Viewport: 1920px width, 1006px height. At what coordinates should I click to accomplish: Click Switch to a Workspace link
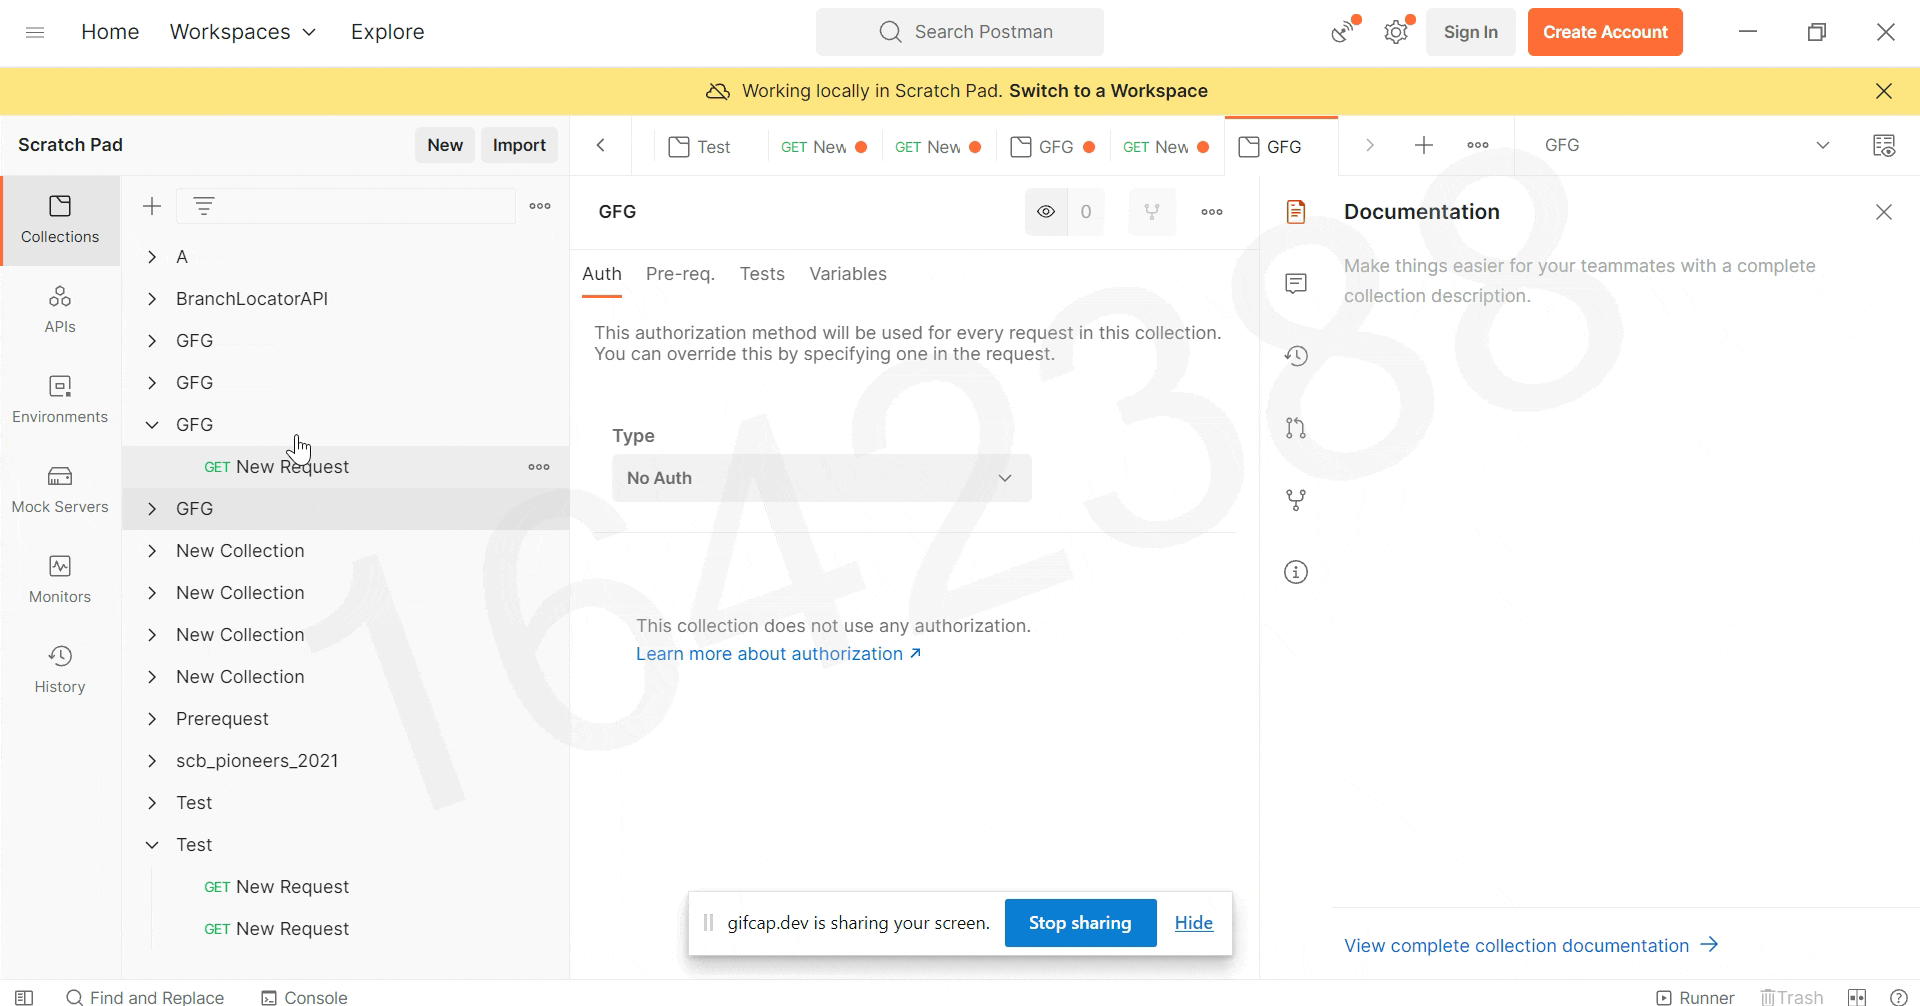pyautogui.click(x=1108, y=91)
